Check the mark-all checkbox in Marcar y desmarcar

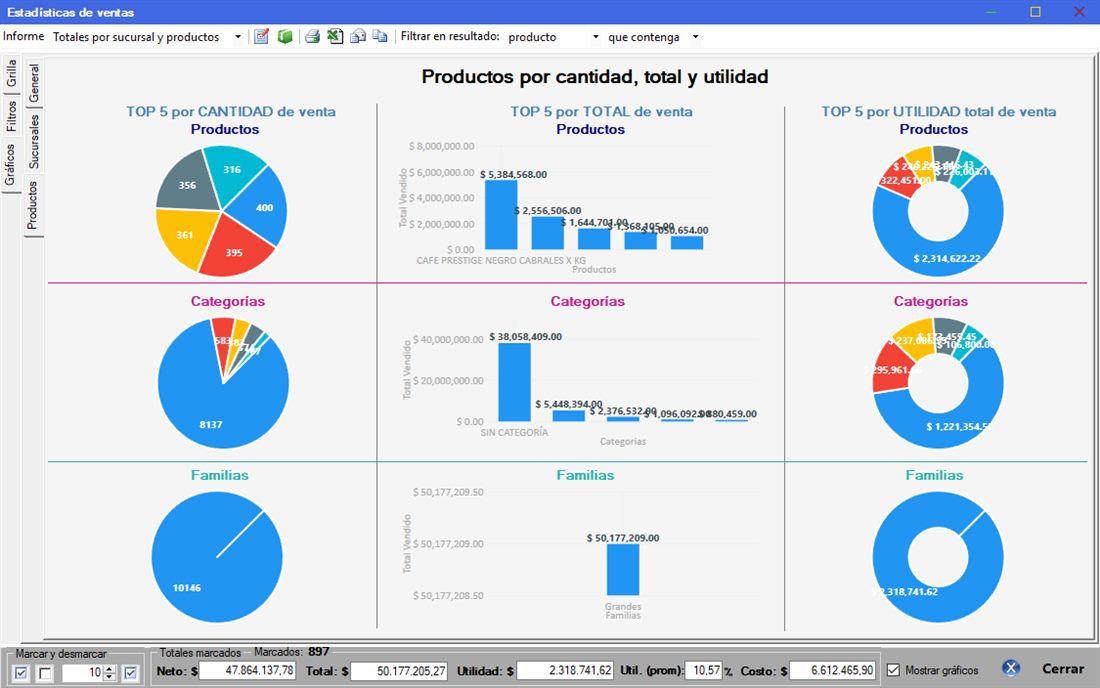(21, 673)
